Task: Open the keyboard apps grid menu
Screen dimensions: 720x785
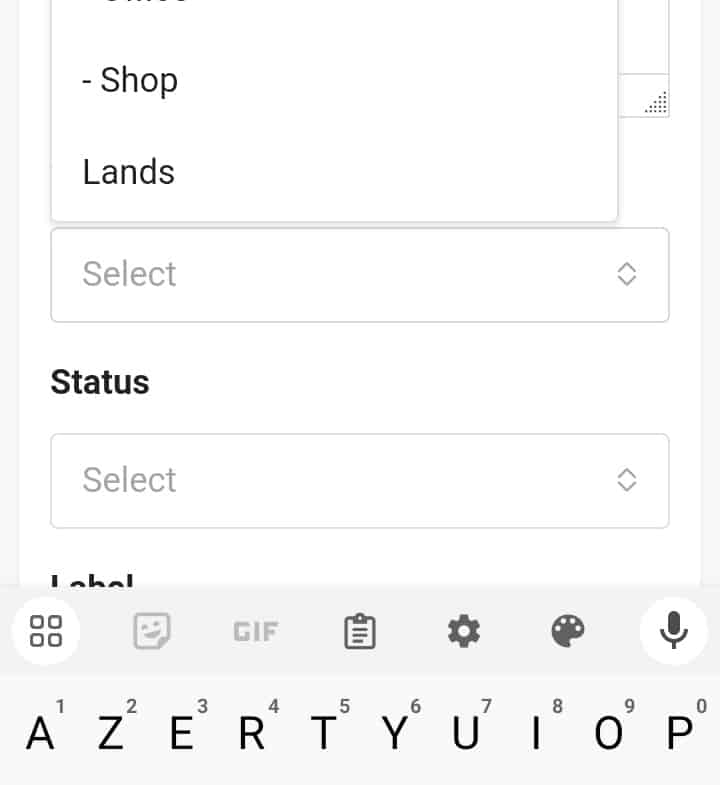Action: (x=46, y=631)
